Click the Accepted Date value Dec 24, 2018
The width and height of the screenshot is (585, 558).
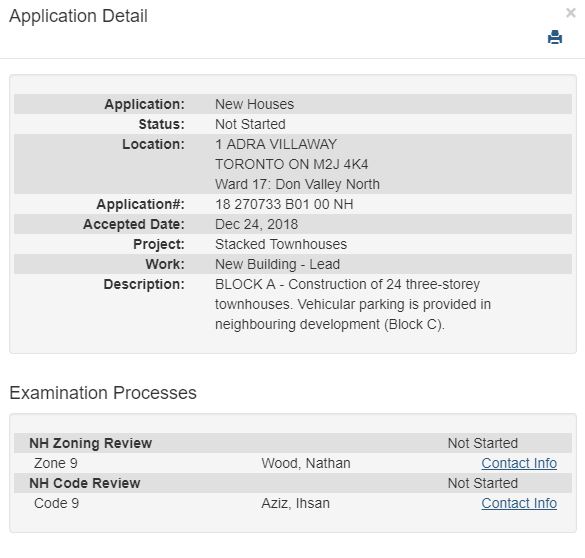257,224
